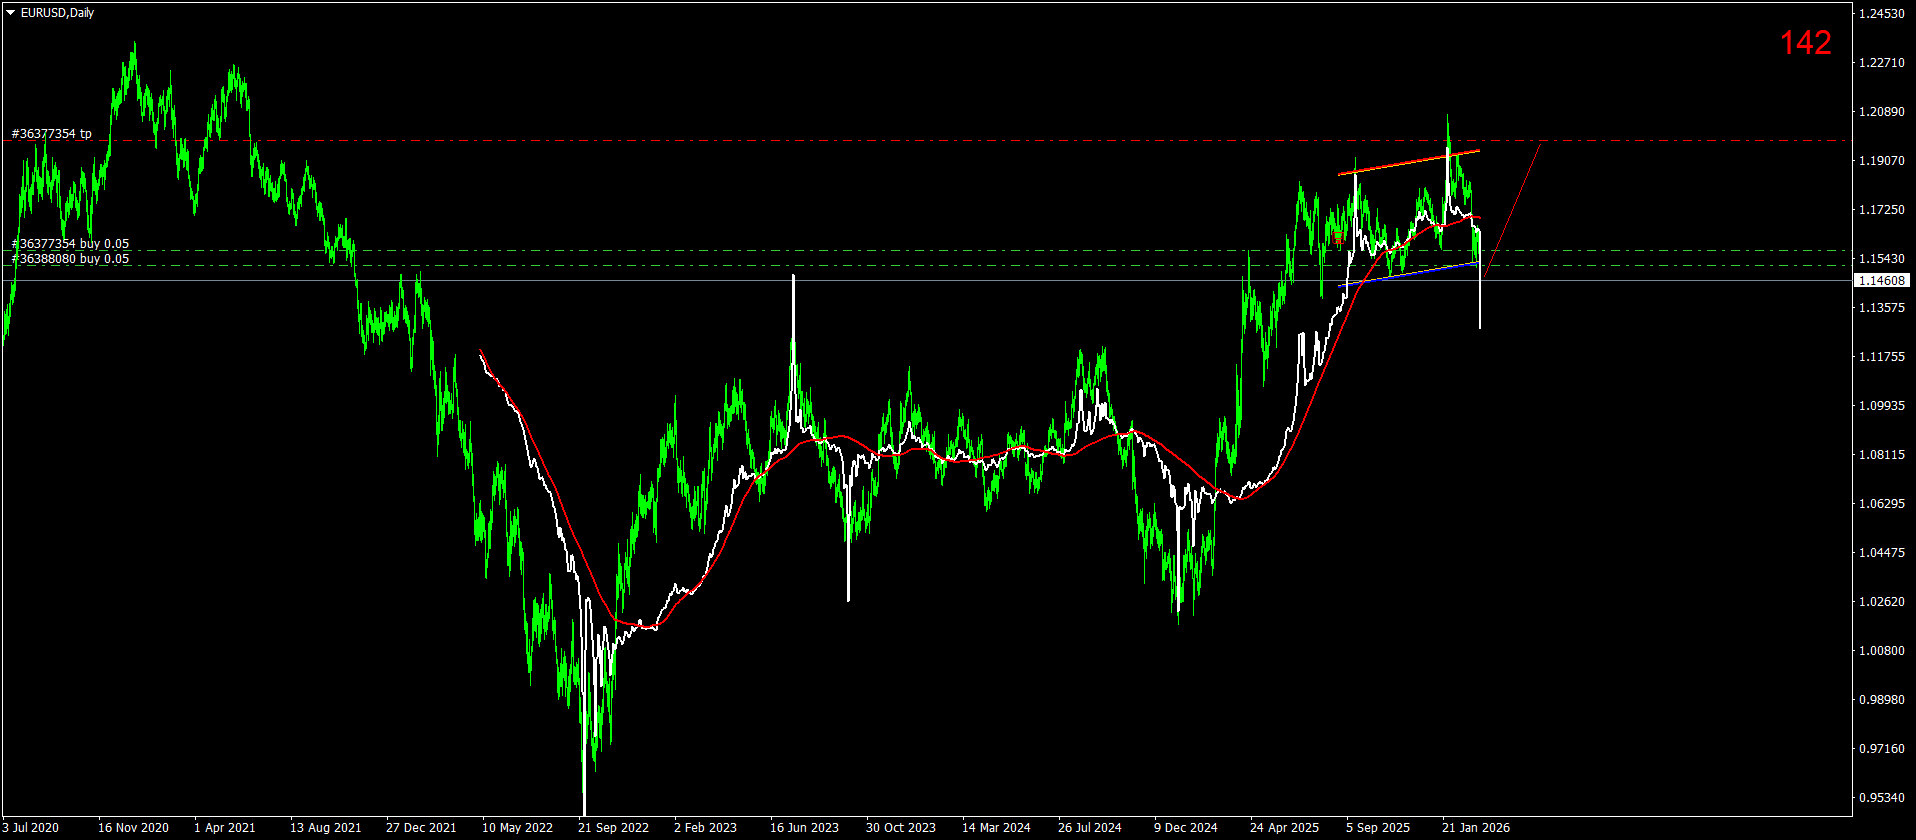
Task: Click the 21 Jan 2026 date on time axis
Action: 1476,828
